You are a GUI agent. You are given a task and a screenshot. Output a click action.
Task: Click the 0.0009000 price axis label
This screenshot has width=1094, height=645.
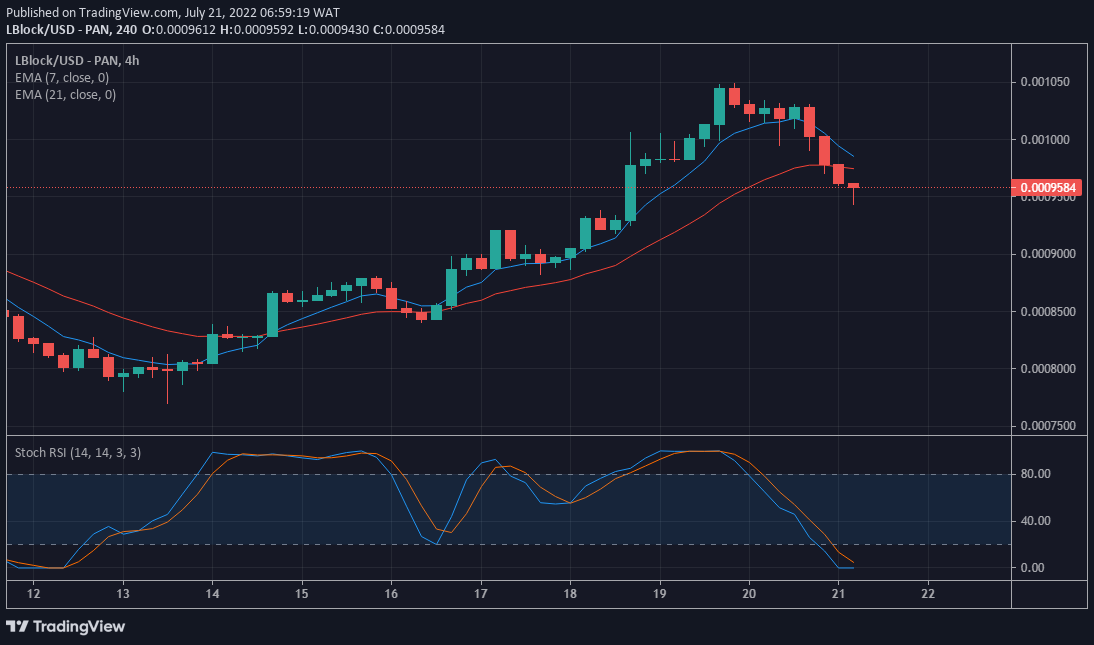pyautogui.click(x=1048, y=253)
